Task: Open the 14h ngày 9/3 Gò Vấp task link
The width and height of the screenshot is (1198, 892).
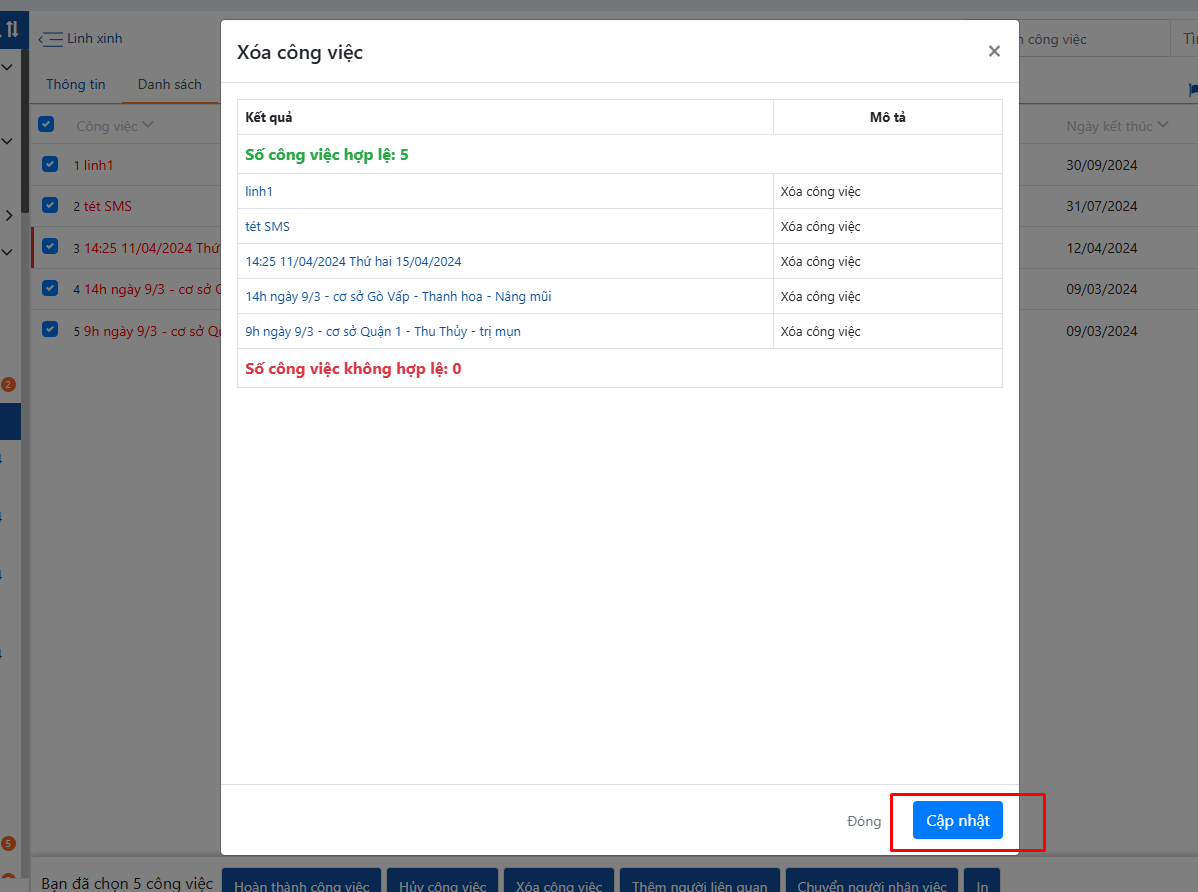Action: [x=398, y=297]
